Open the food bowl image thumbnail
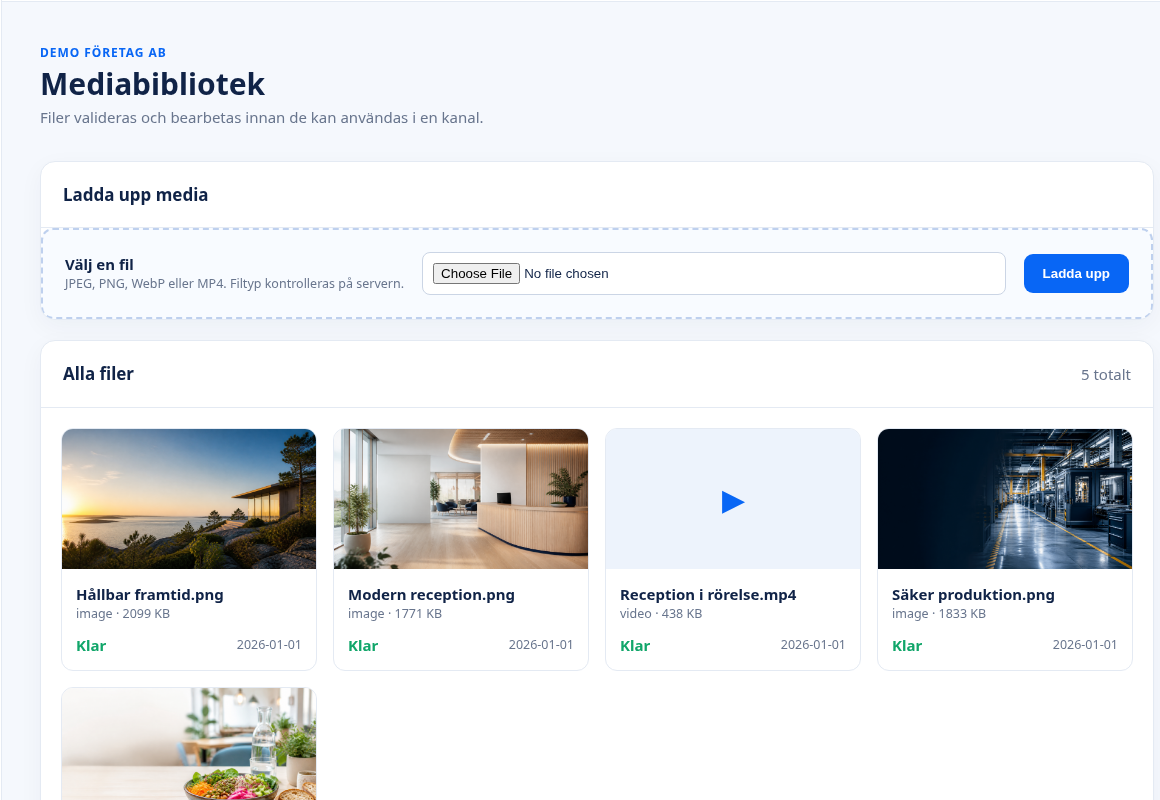Viewport: 1160px width, 800px height. pos(189,744)
